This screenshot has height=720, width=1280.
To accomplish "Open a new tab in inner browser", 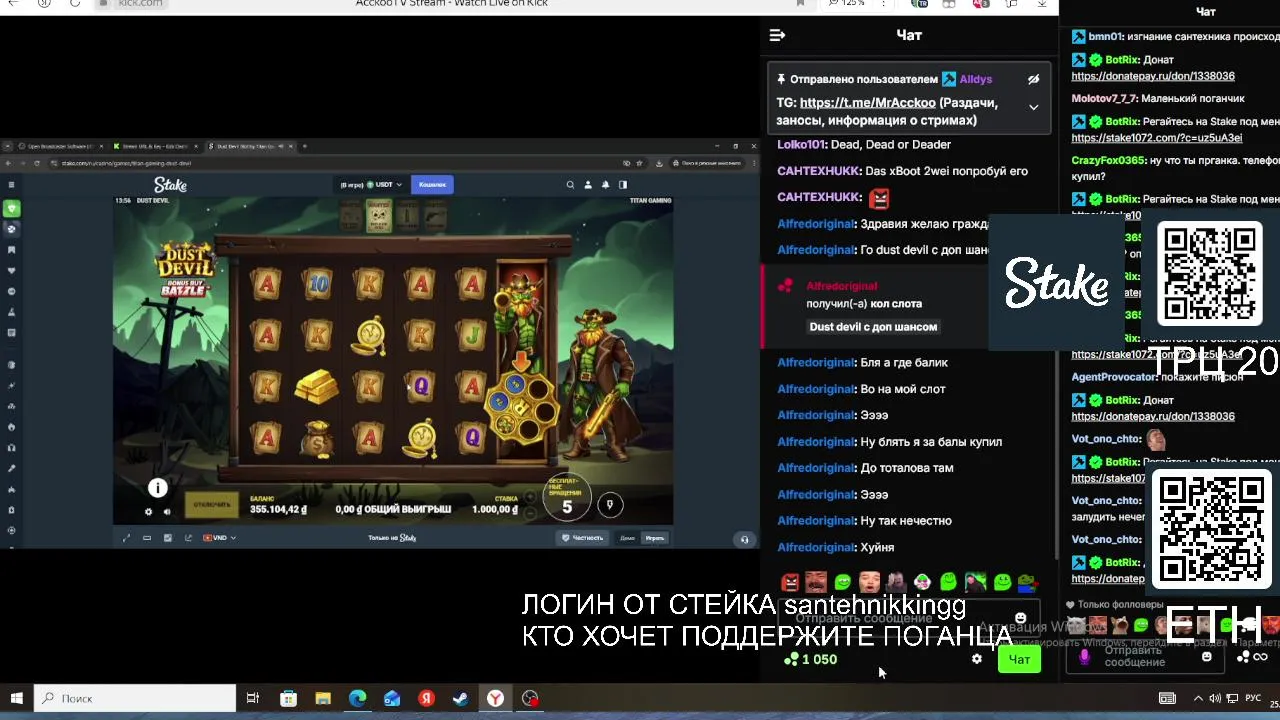I will click(x=305, y=147).
